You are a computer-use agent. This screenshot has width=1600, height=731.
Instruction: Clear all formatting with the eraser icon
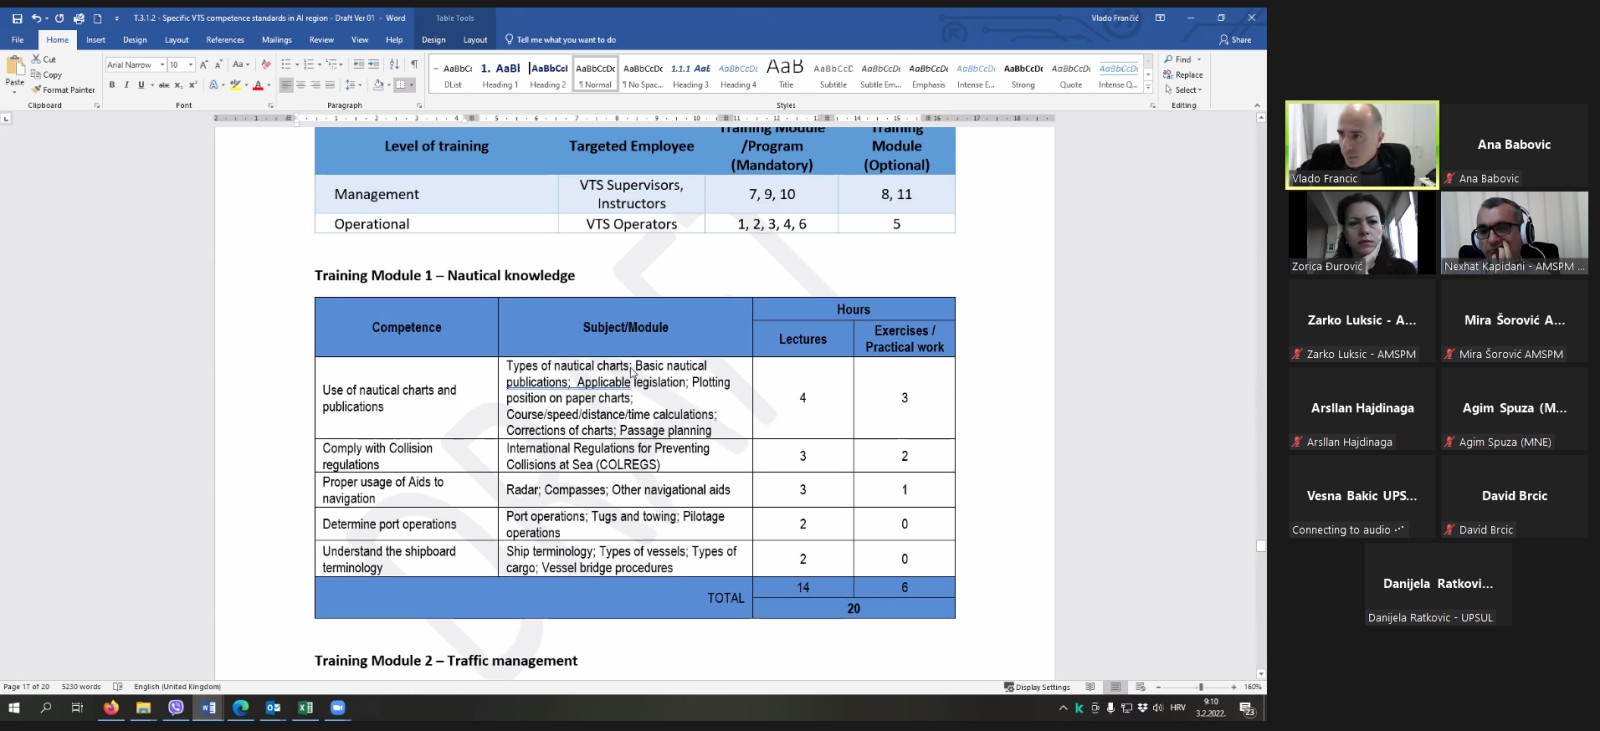point(266,64)
